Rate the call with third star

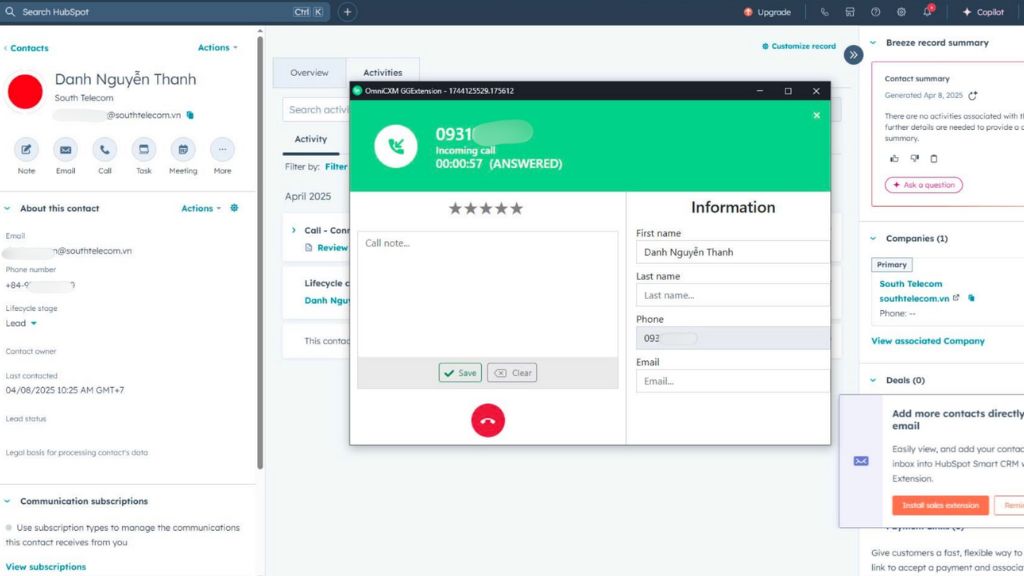pos(486,208)
